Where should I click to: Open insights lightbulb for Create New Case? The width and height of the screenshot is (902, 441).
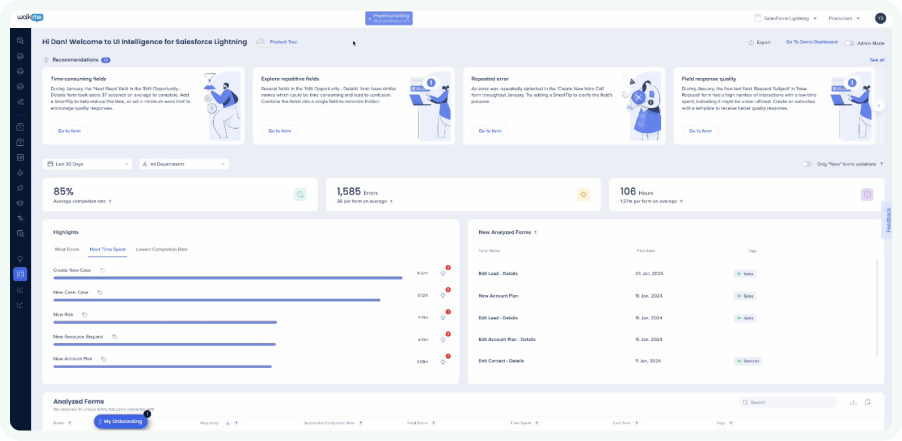443,274
